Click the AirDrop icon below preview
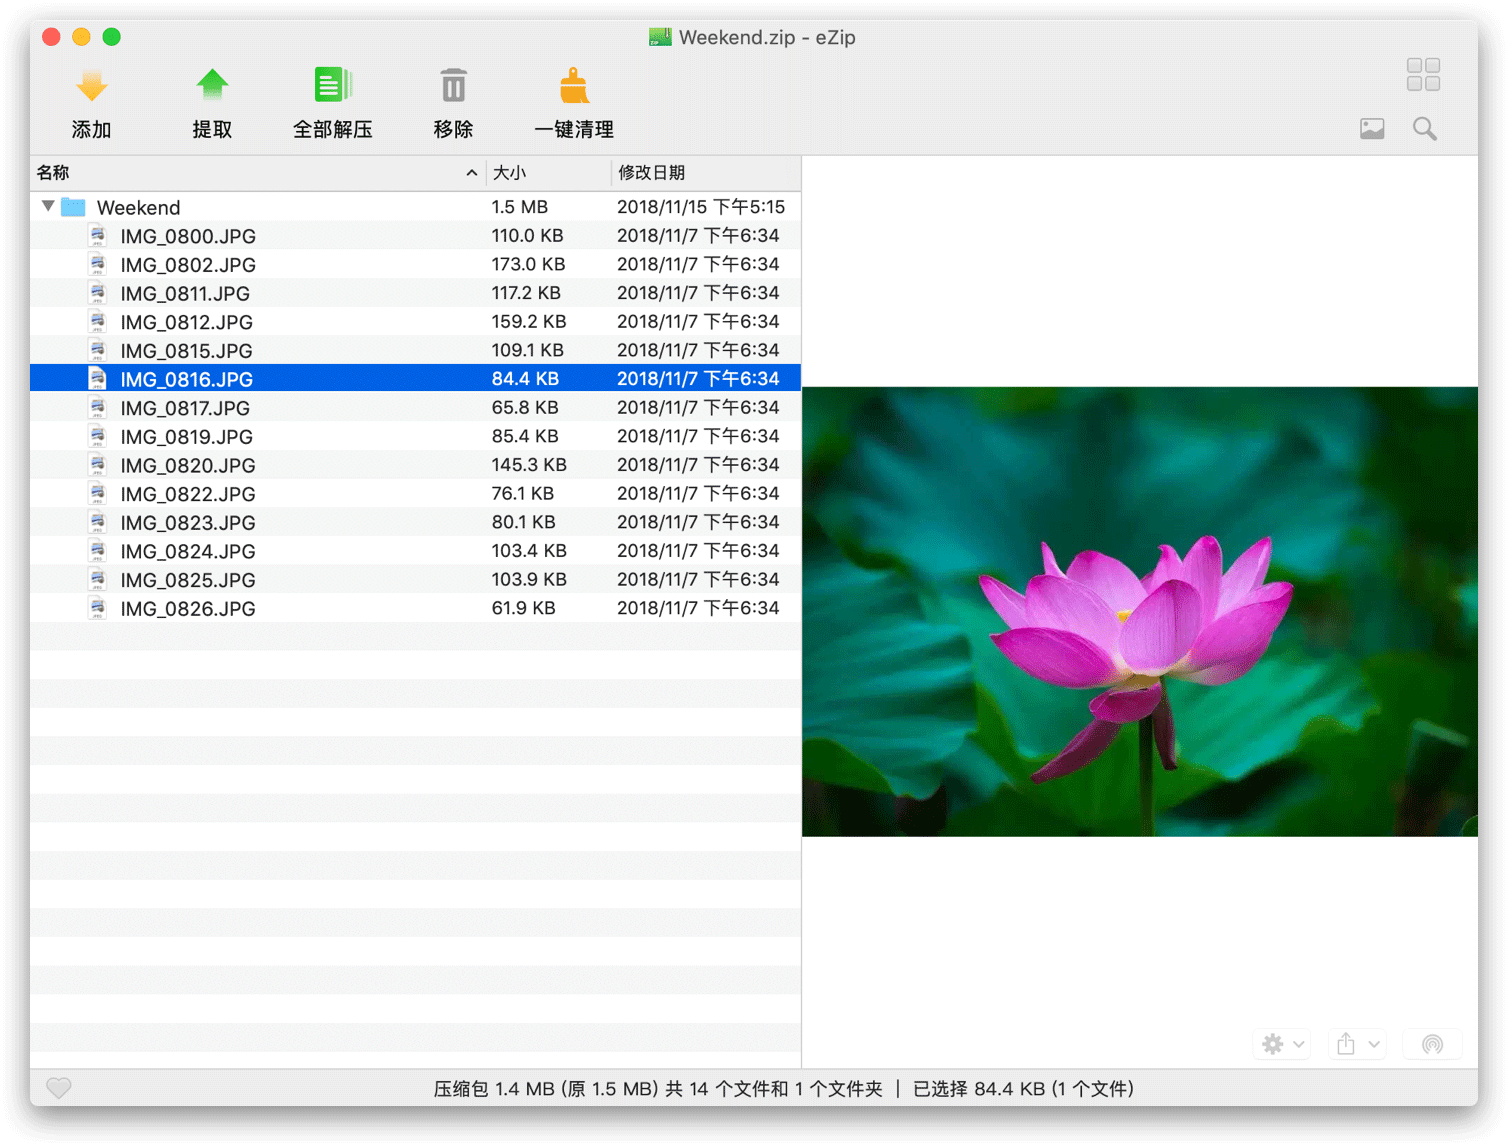1508x1146 pixels. tap(1432, 1044)
